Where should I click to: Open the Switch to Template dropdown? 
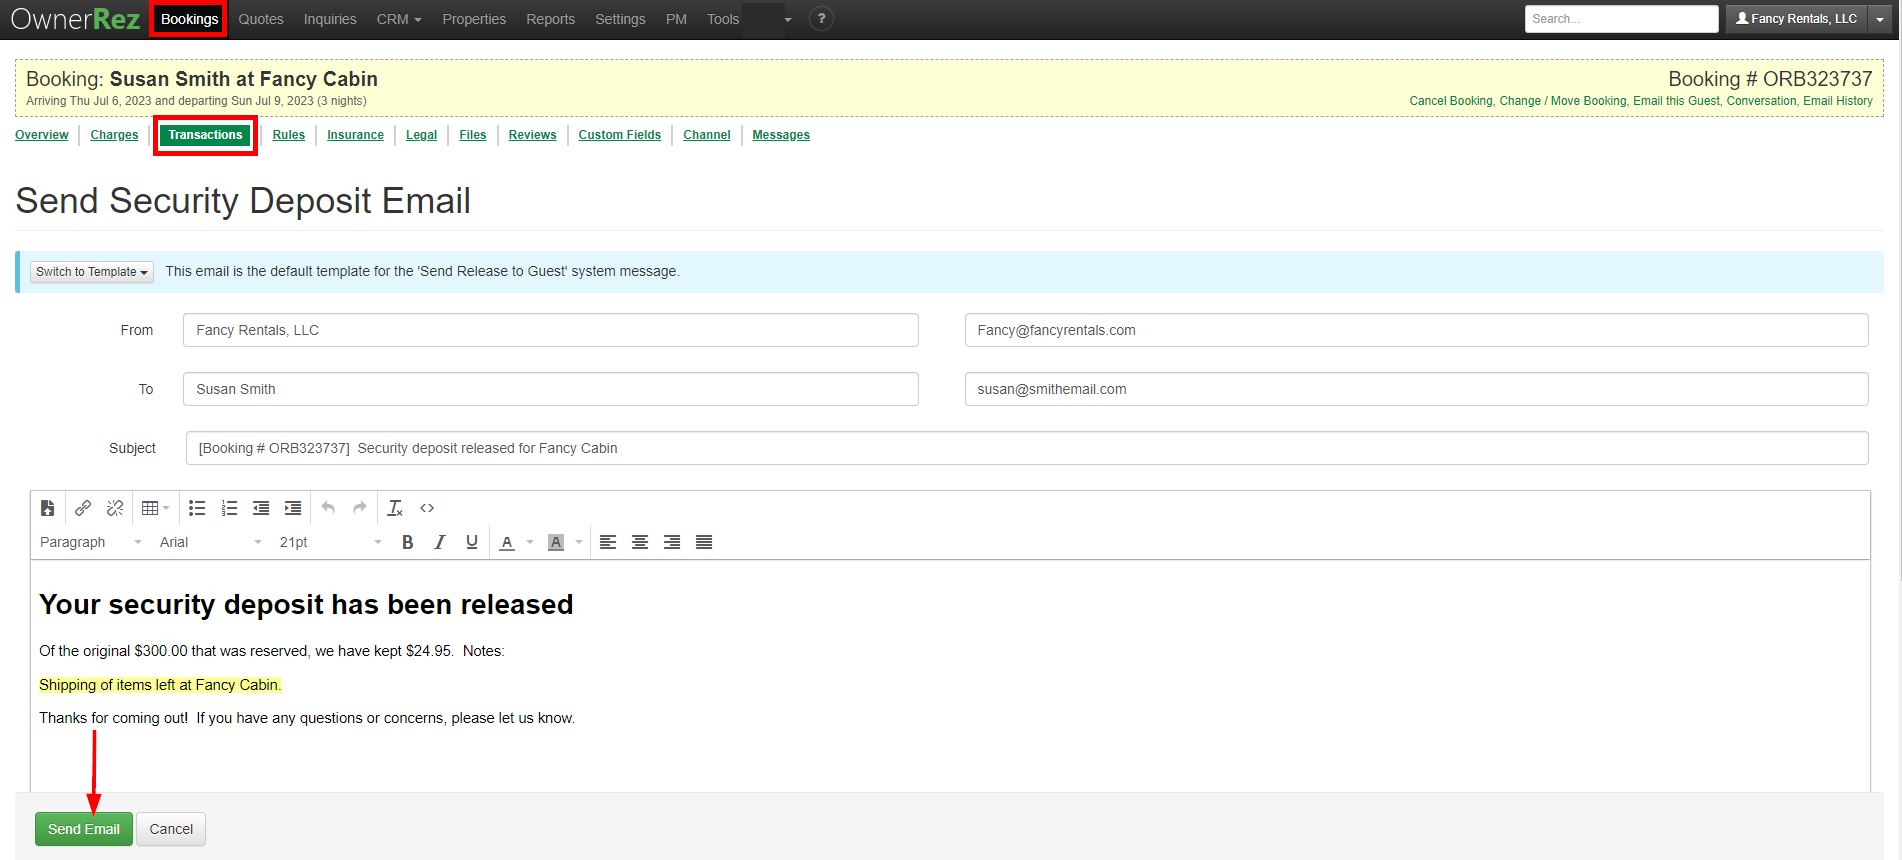tap(91, 272)
